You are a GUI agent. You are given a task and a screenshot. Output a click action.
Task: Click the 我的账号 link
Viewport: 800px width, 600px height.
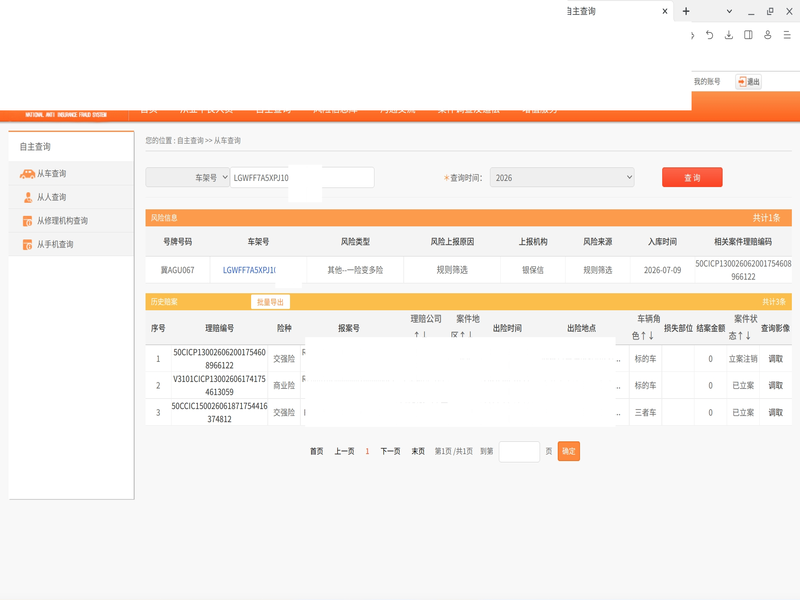(x=707, y=82)
